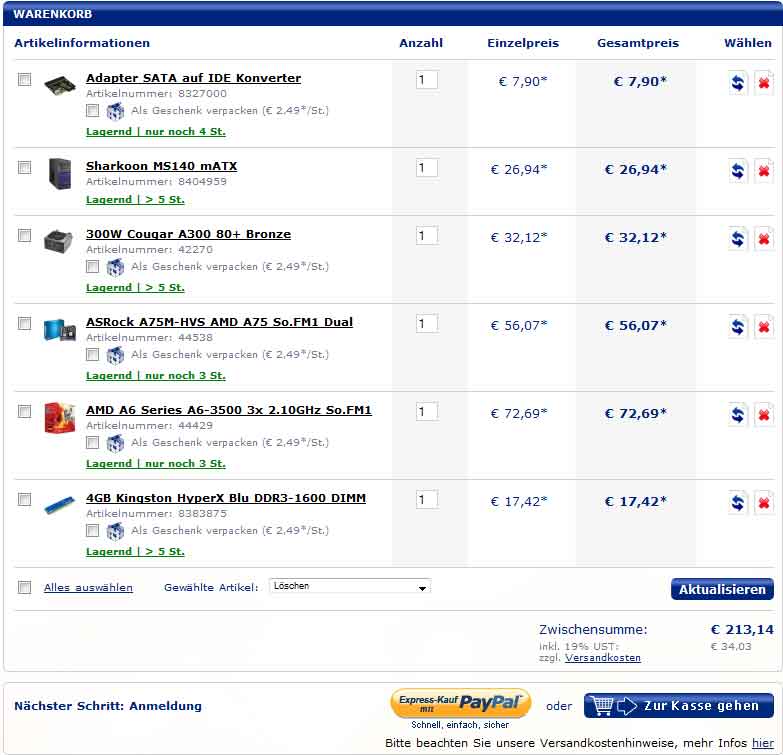
Task: Update 300W Cougar A300 row with refresh icon
Action: tap(738, 239)
